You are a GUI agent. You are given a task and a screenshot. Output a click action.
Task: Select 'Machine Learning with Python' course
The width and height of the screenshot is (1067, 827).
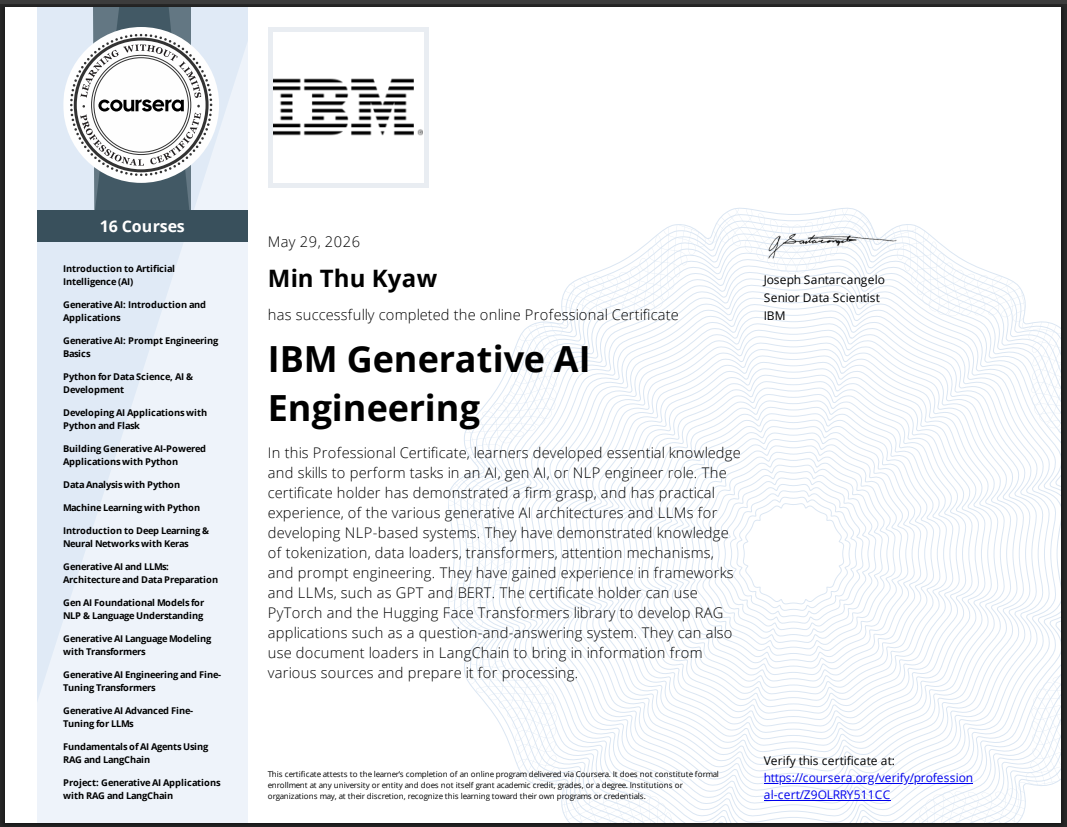[131, 508]
